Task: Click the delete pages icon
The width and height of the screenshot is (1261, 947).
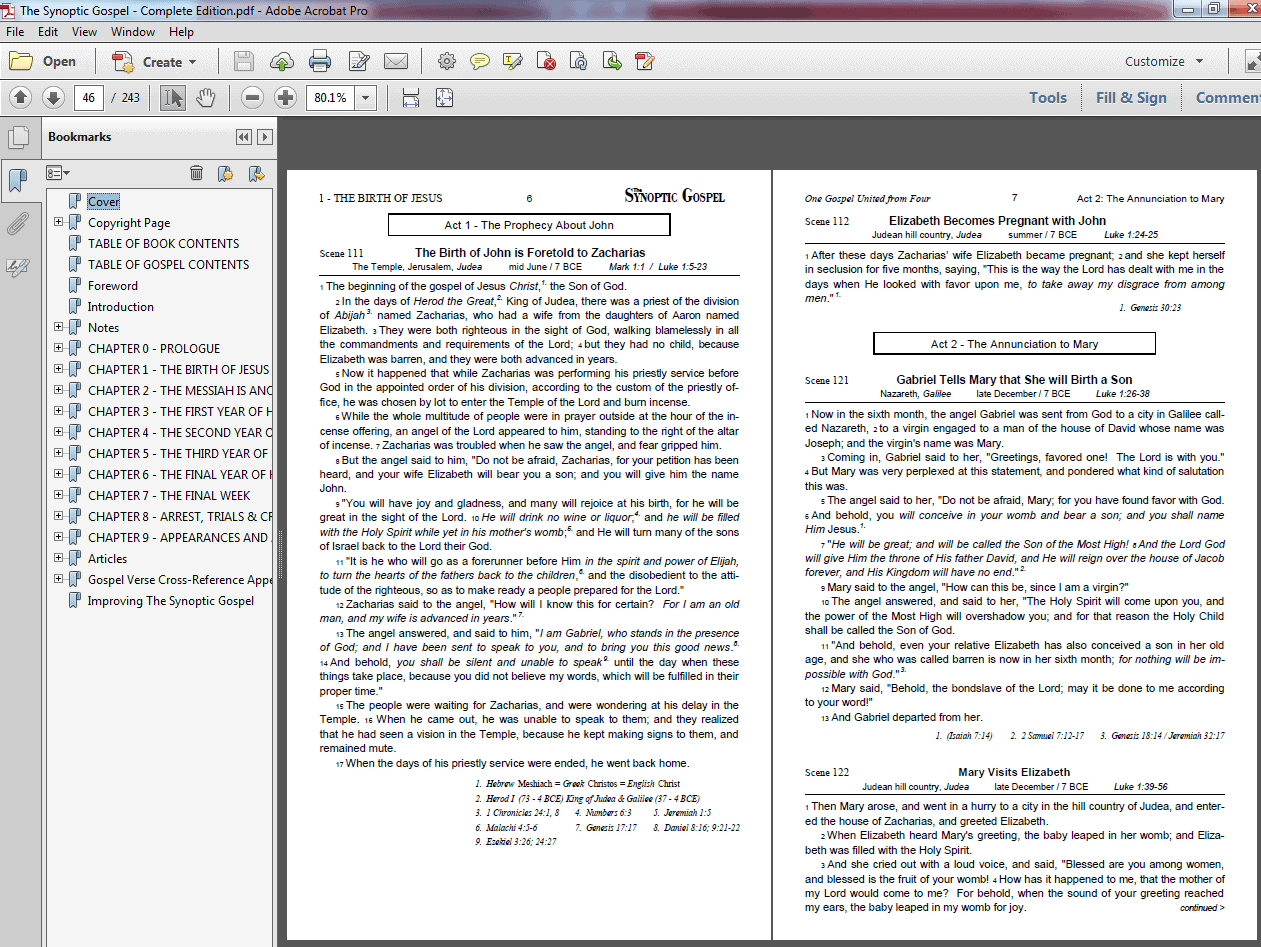Action: pos(546,62)
